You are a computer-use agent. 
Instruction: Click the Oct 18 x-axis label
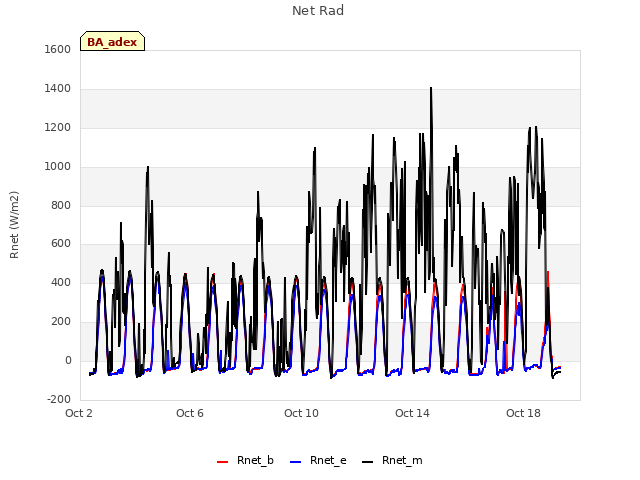point(523,413)
